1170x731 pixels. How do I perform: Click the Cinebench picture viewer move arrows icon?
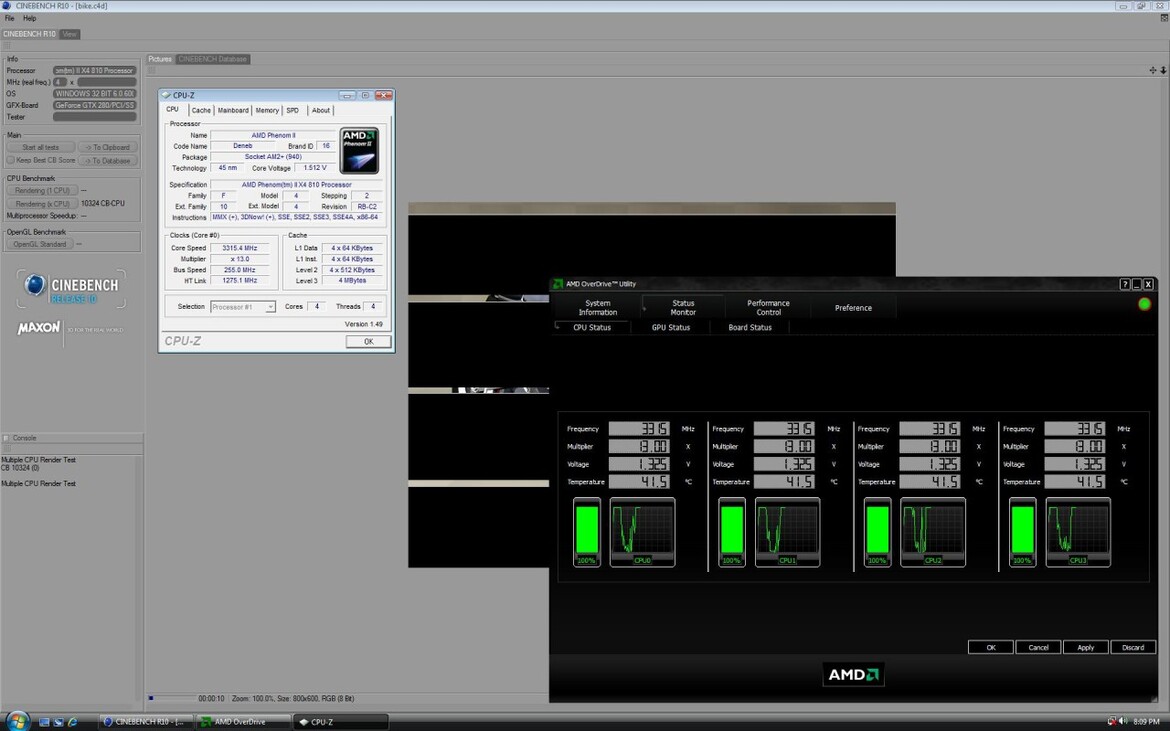click(x=1153, y=70)
